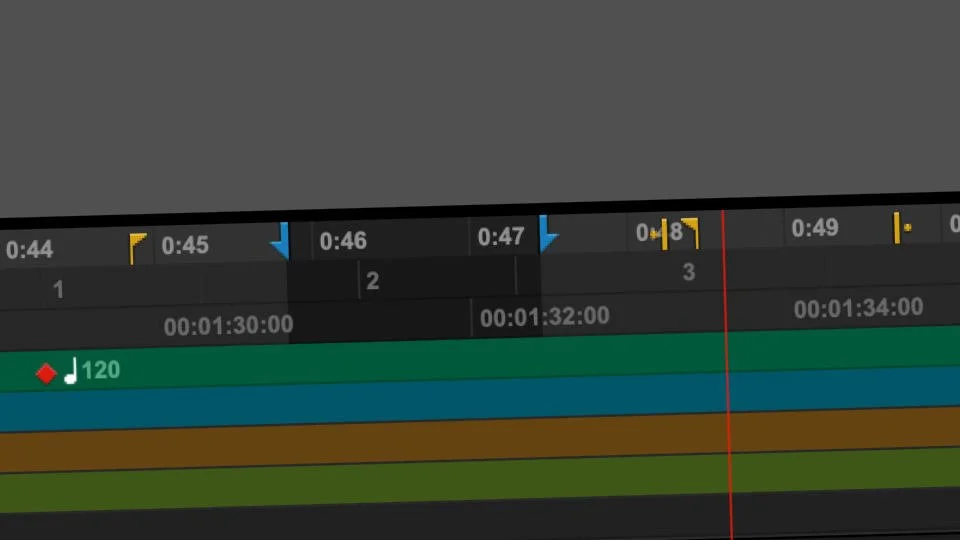Click the 0:47 time ruler label
Image resolution: width=960 pixels, height=540 pixels.
point(501,236)
